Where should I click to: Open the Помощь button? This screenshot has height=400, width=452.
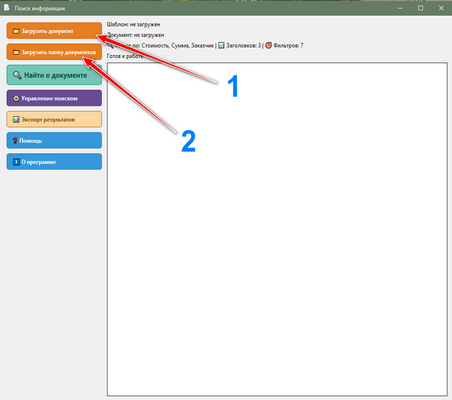(54, 141)
